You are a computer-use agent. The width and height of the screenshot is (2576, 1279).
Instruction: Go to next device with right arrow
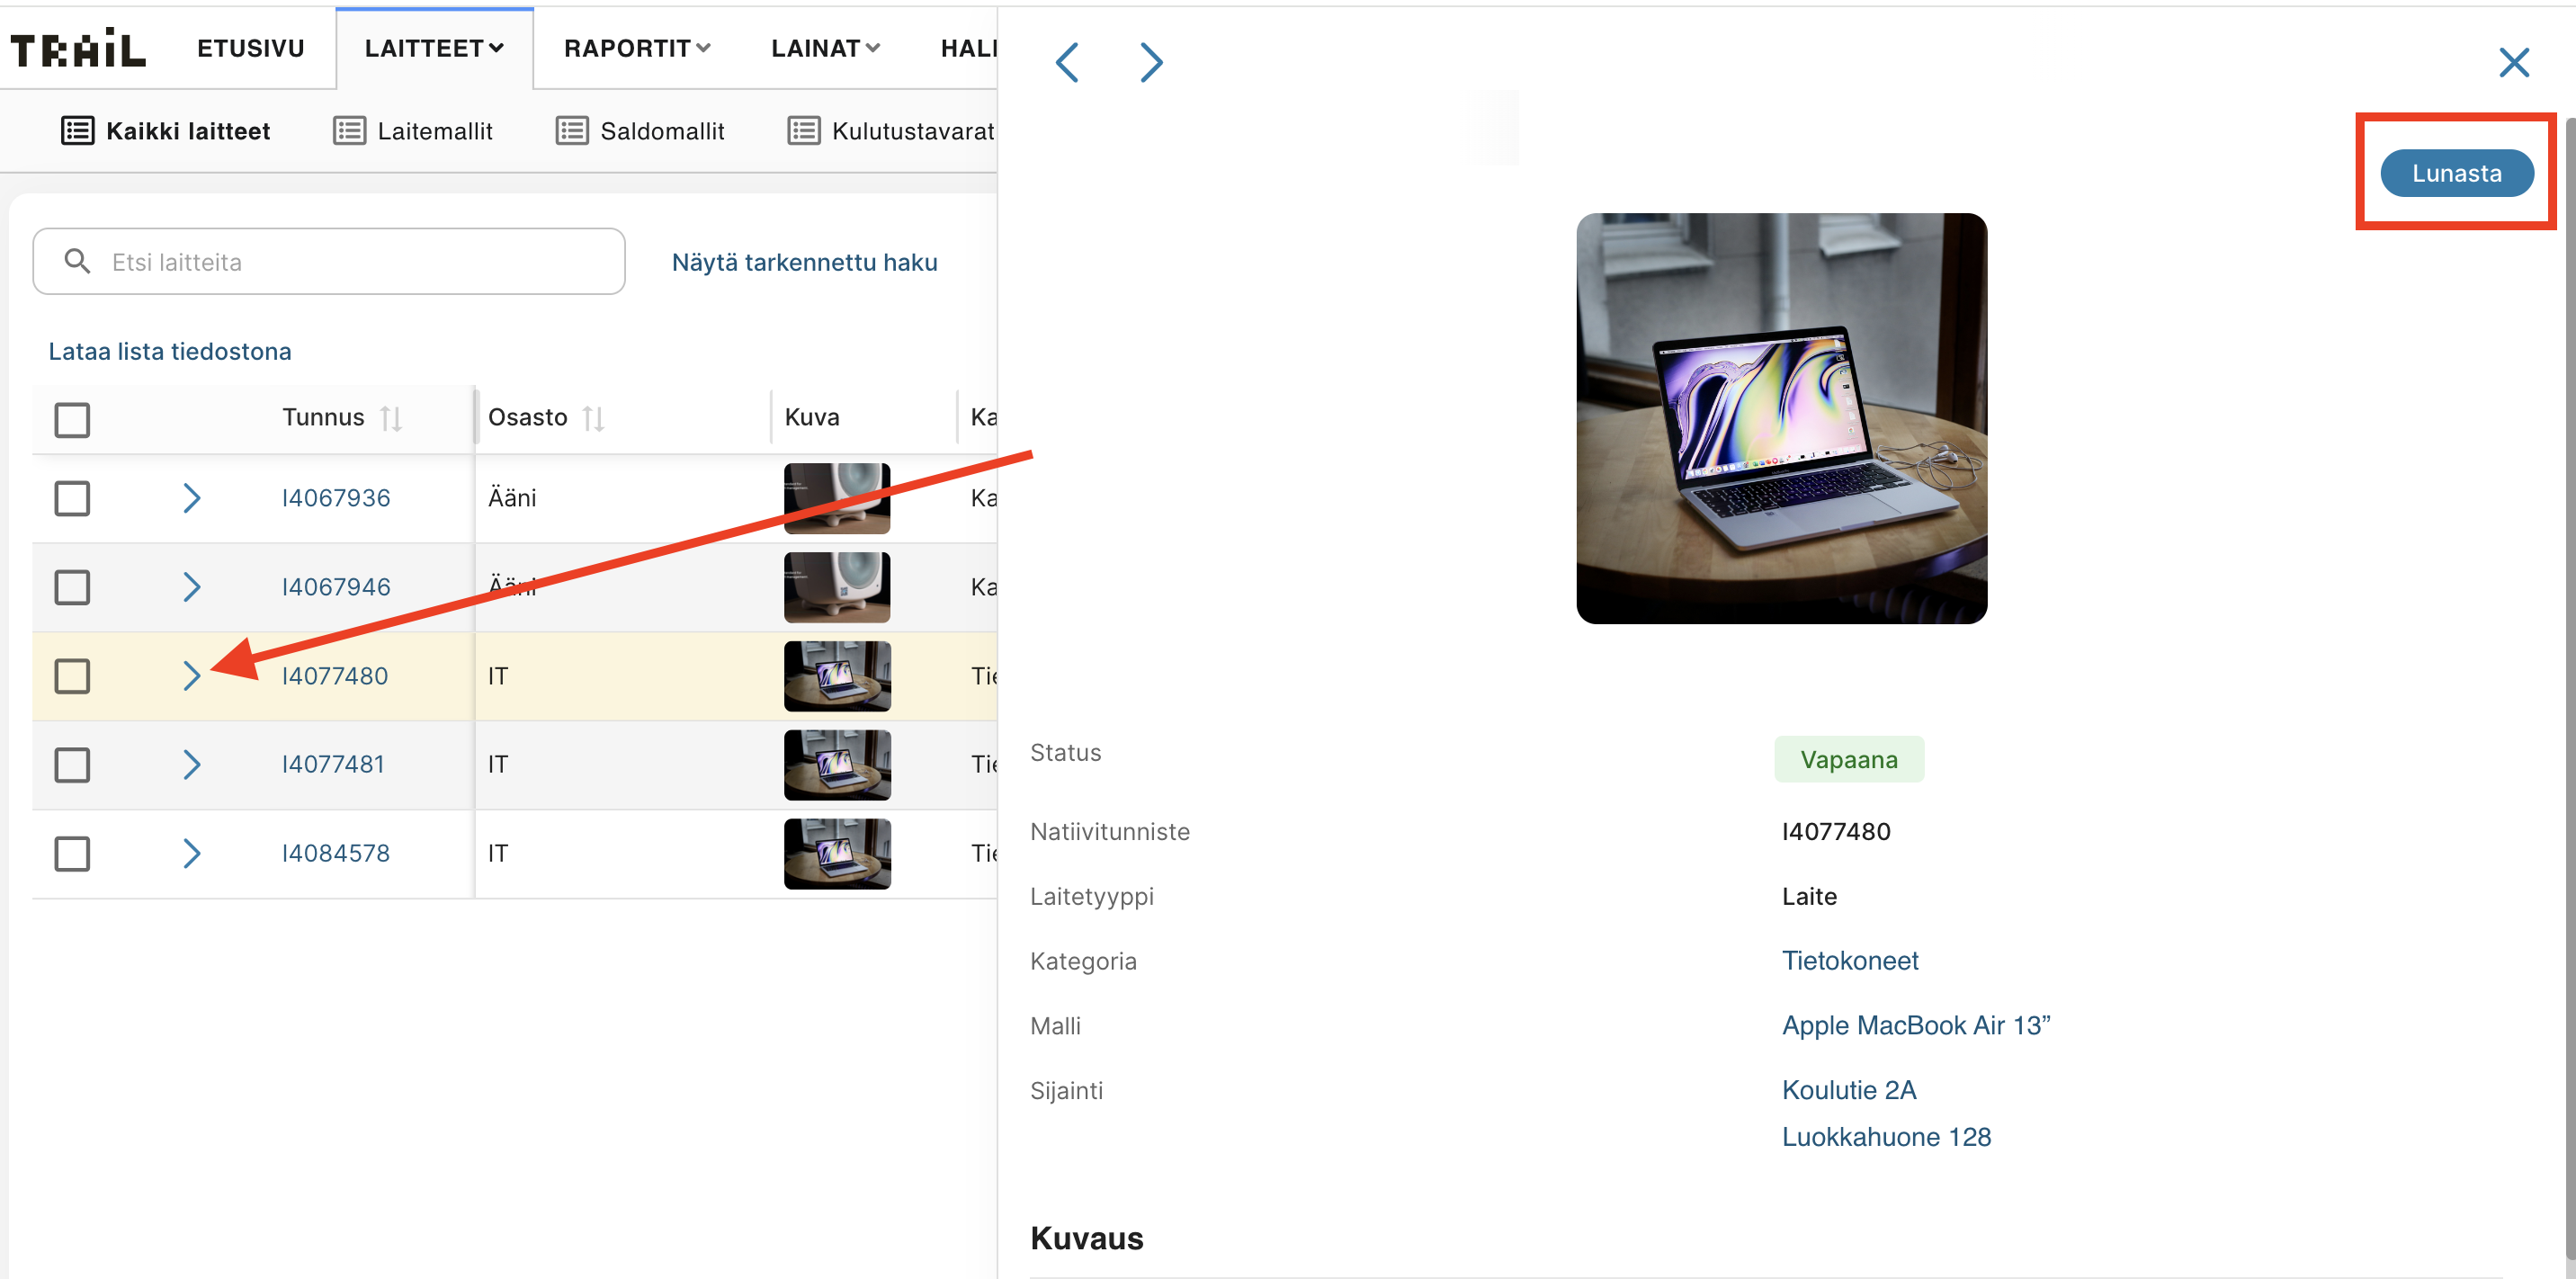coord(1151,62)
